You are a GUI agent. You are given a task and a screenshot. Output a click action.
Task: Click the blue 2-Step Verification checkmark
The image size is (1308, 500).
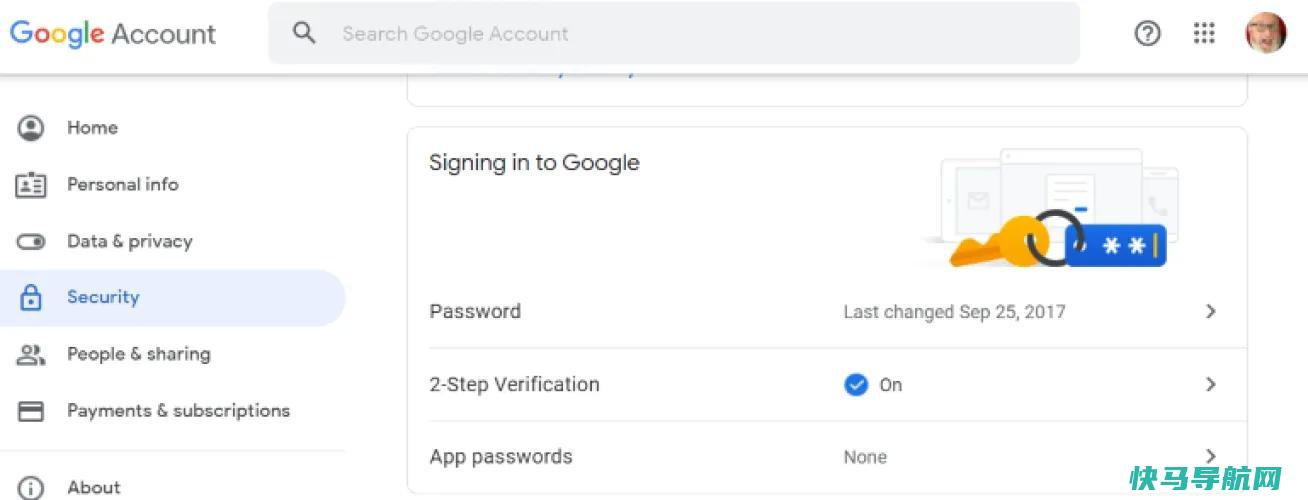(x=856, y=384)
